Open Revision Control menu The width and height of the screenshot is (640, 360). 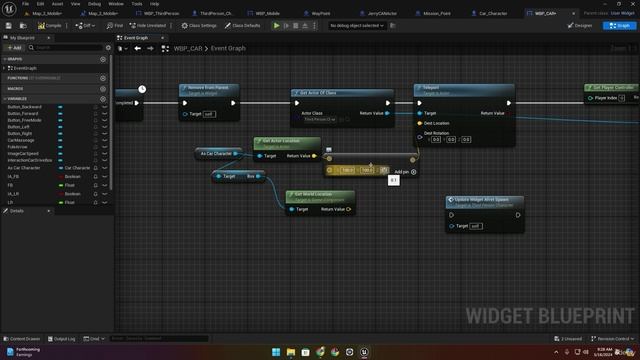click(x=612, y=339)
